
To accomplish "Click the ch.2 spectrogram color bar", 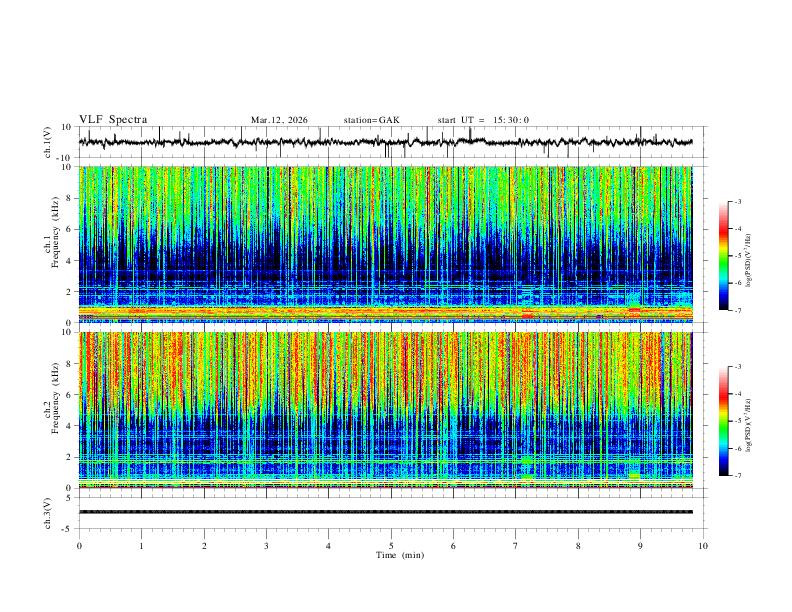I will (723, 421).
